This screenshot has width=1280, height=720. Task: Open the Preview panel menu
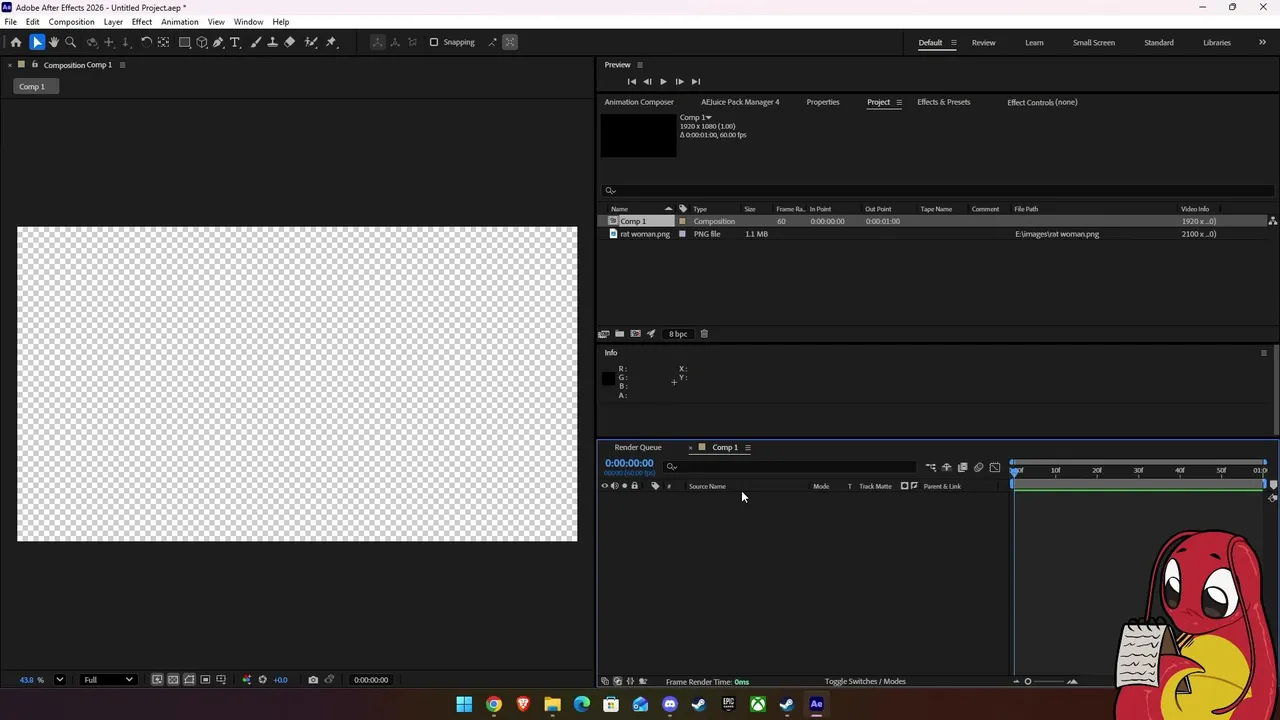[640, 65]
